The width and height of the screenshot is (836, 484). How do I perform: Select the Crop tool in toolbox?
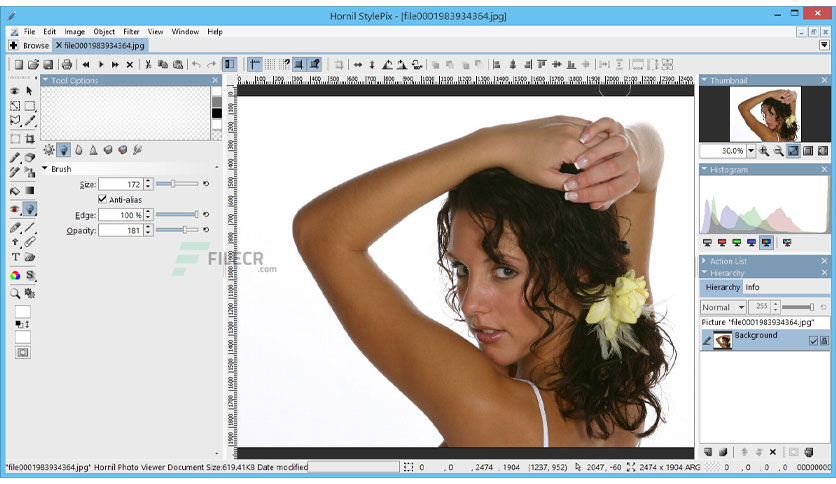tap(30, 139)
